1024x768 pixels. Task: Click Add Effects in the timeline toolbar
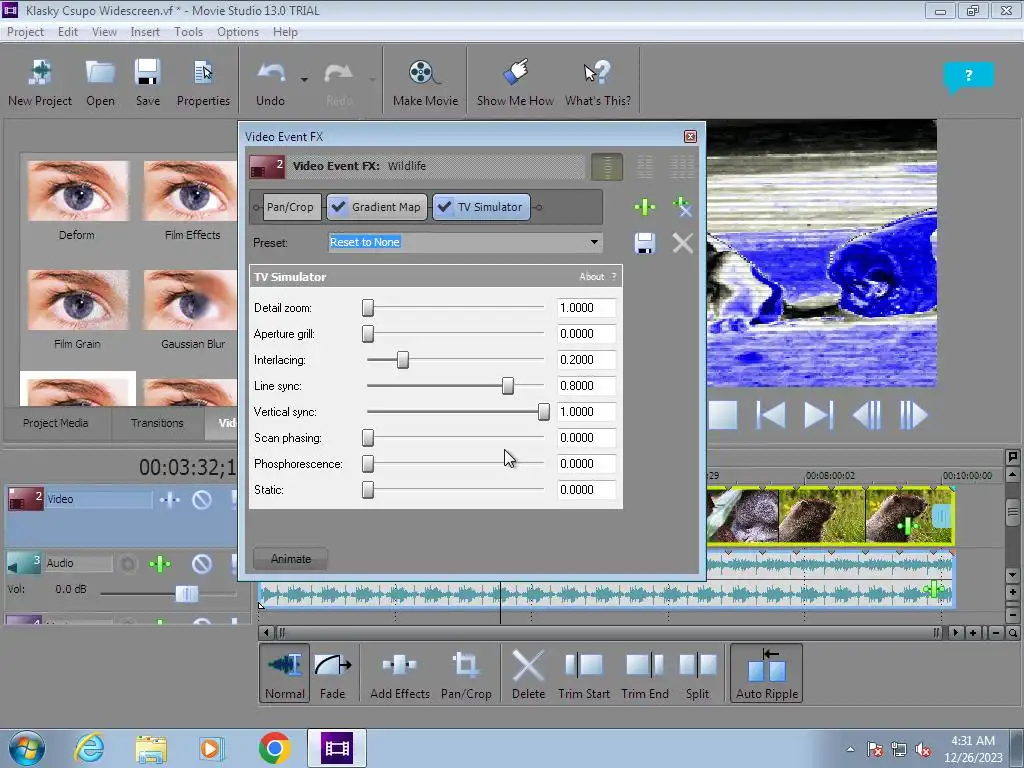click(400, 673)
